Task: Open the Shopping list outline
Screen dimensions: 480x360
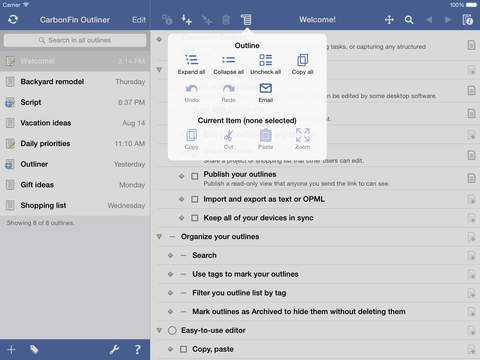Action: tap(75, 205)
